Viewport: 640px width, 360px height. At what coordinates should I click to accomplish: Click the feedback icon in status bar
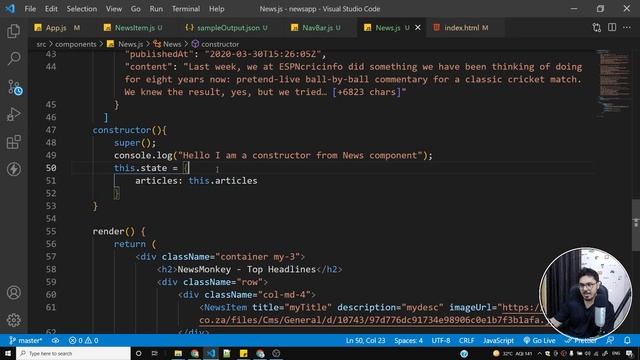(610, 340)
